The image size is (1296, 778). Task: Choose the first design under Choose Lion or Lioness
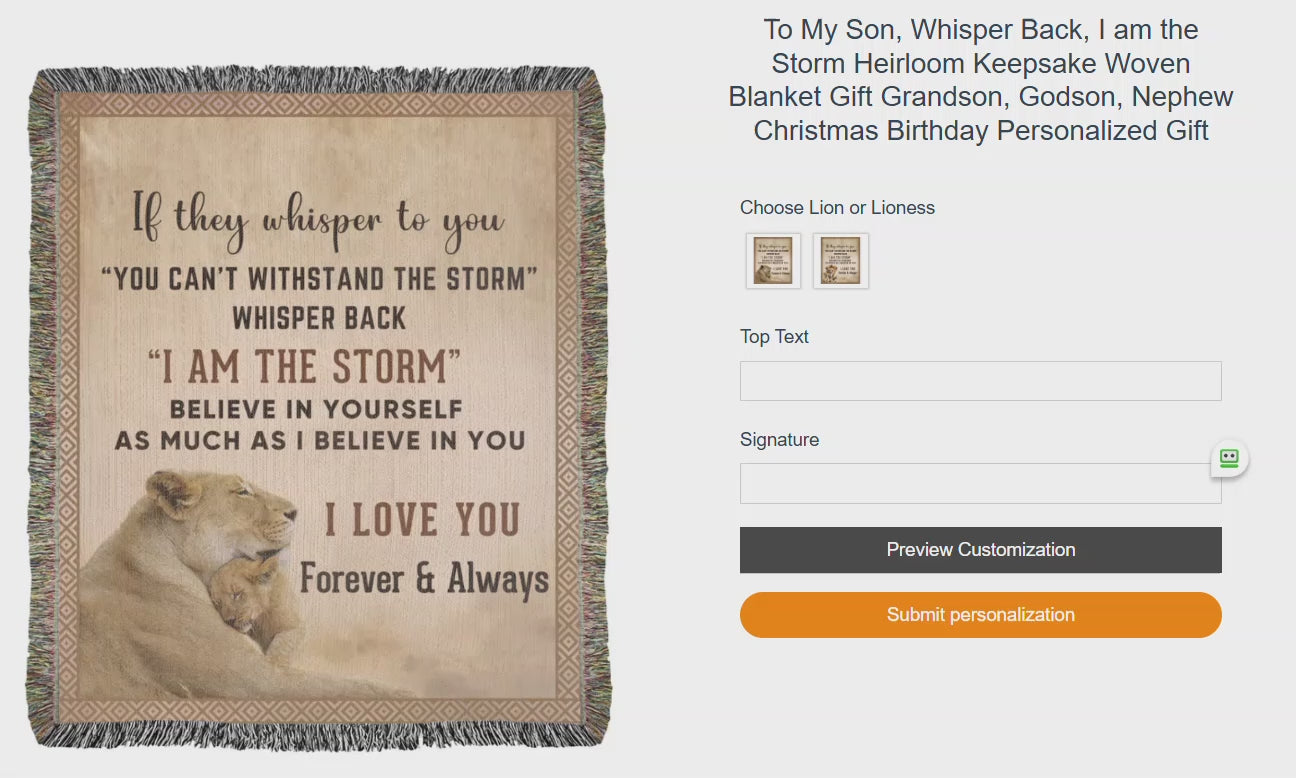pos(772,260)
